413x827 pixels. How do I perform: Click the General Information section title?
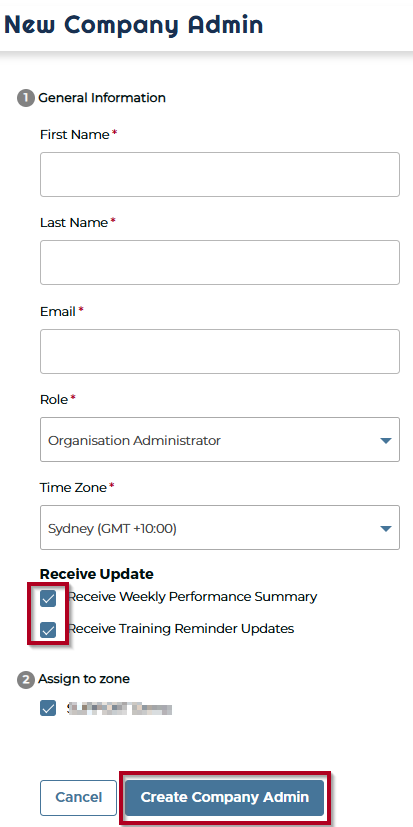click(102, 98)
